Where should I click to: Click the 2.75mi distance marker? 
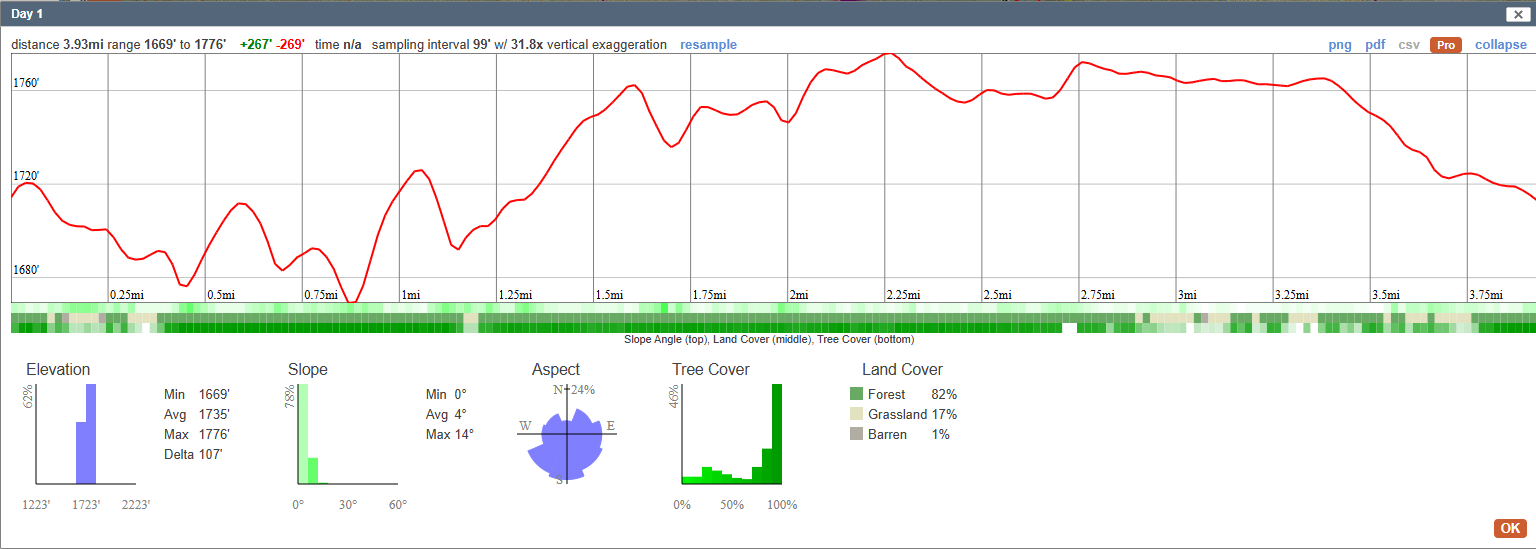coord(1097,295)
